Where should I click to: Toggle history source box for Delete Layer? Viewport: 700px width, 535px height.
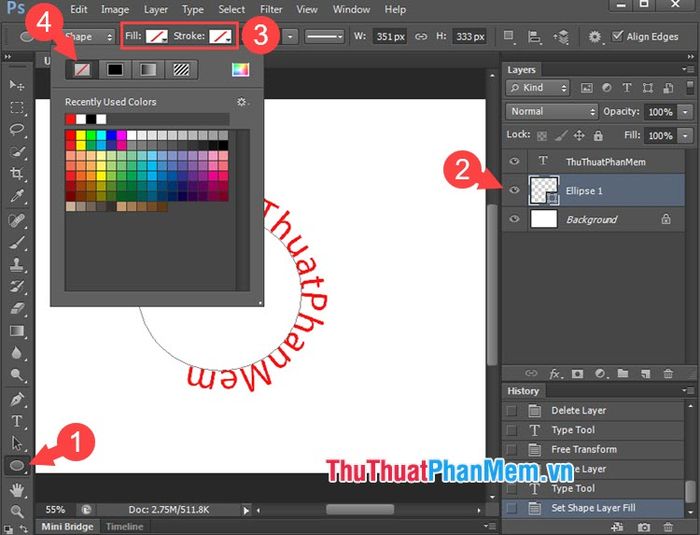click(512, 410)
